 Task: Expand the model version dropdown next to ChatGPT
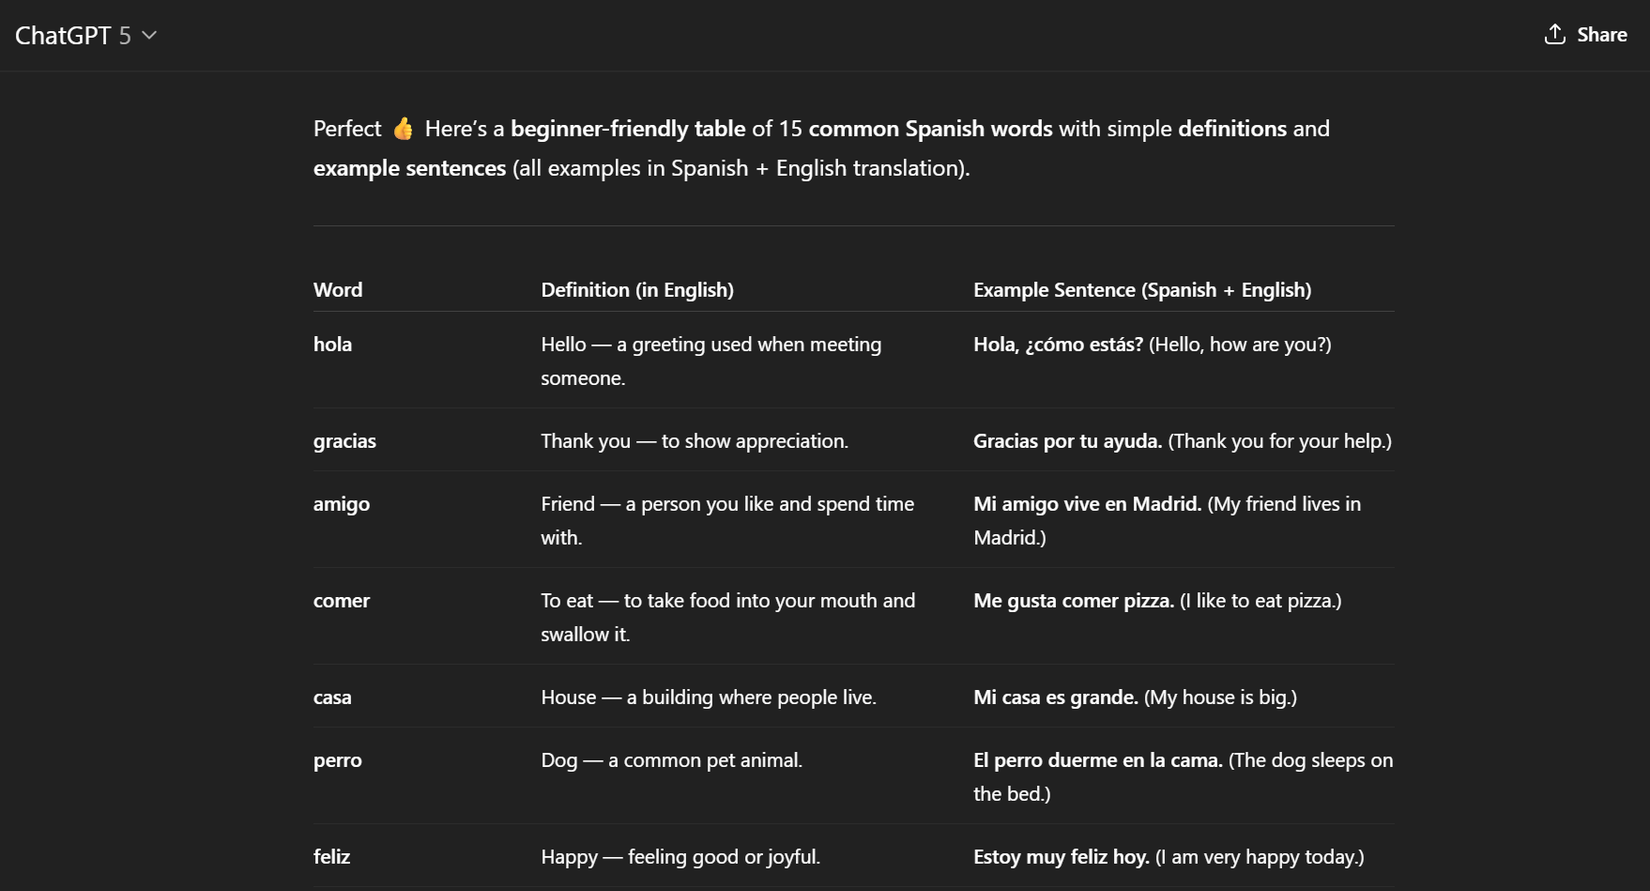[x=148, y=35]
